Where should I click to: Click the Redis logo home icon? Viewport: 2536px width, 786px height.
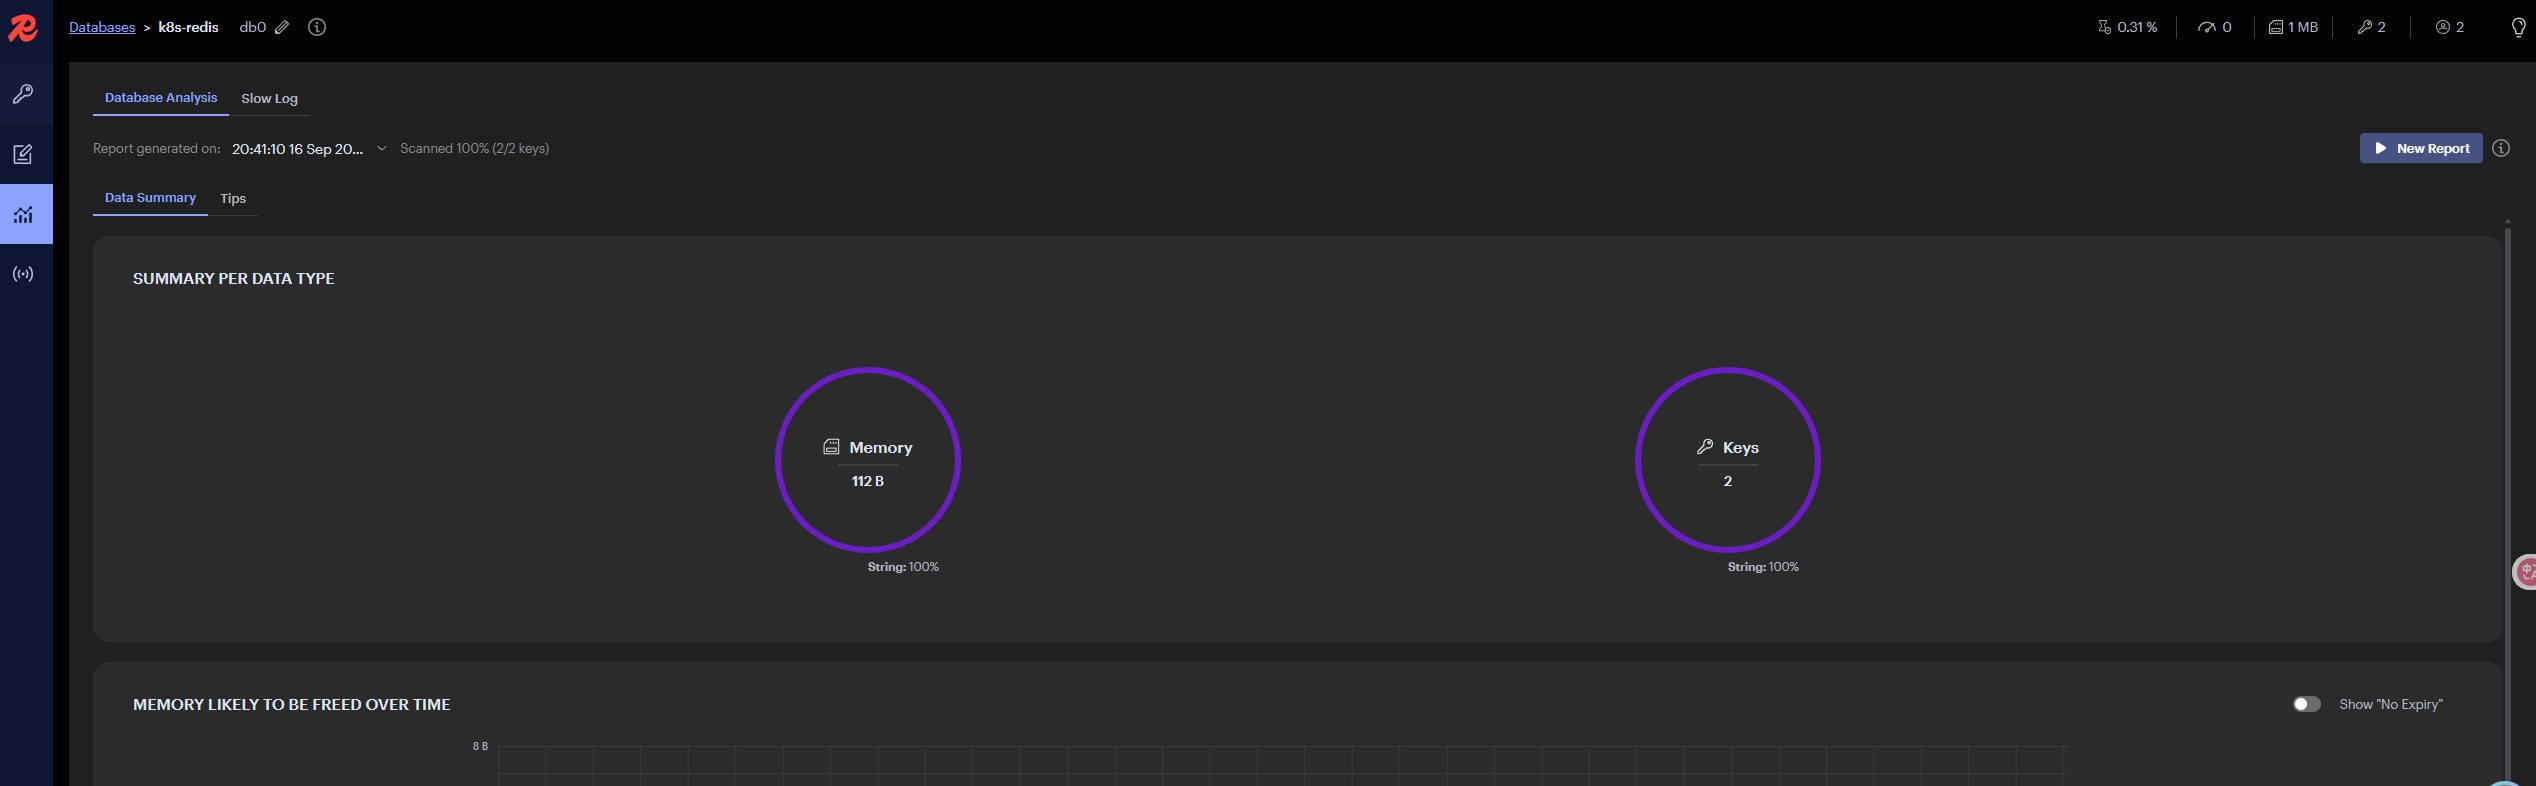22,28
